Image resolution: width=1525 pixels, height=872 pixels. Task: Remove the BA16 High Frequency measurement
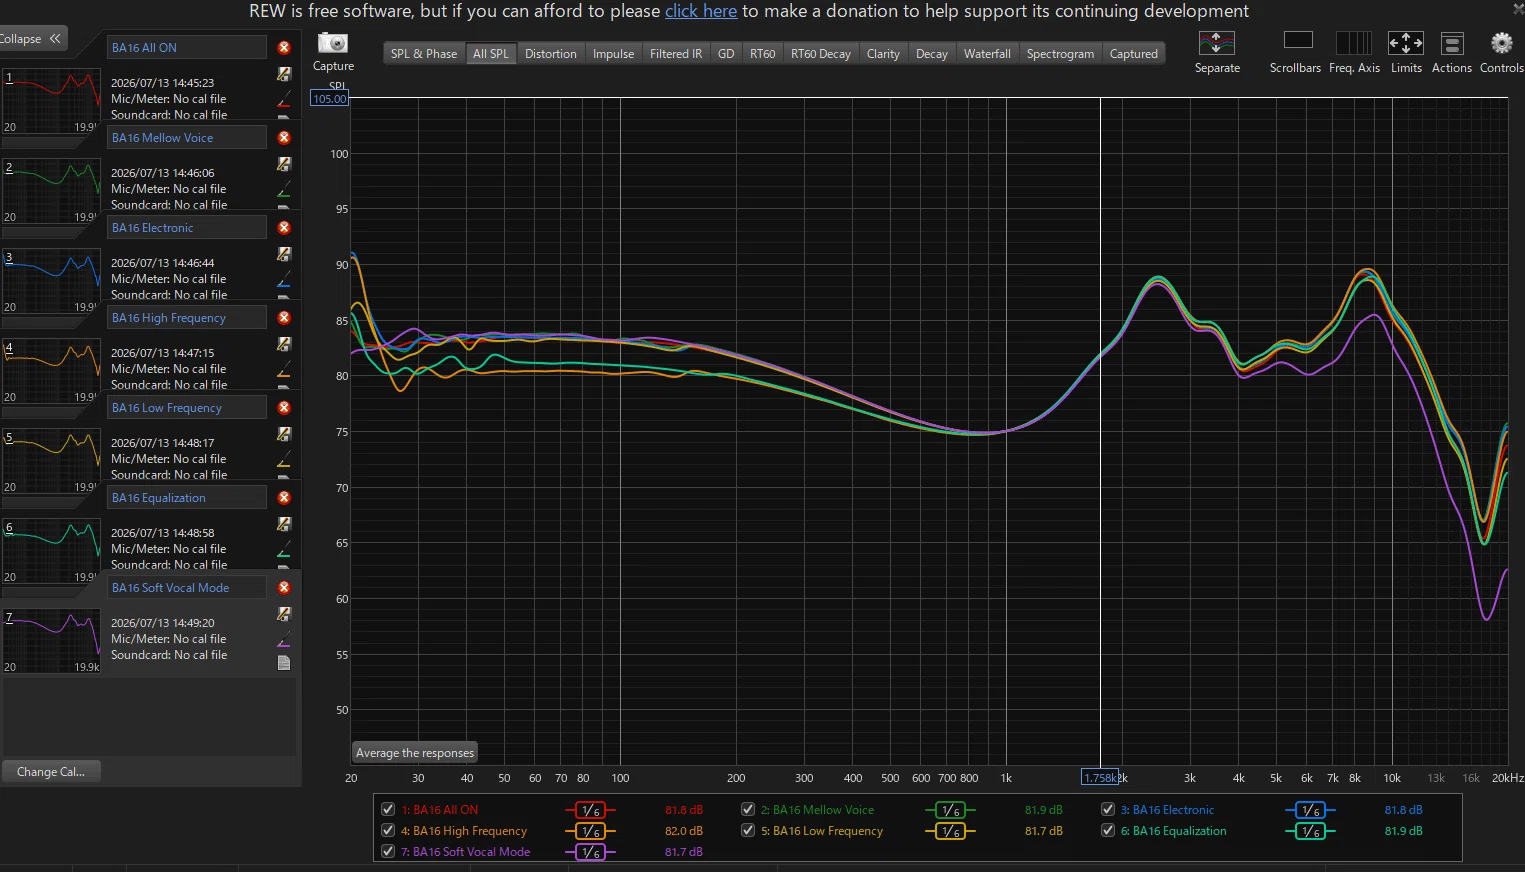point(284,318)
